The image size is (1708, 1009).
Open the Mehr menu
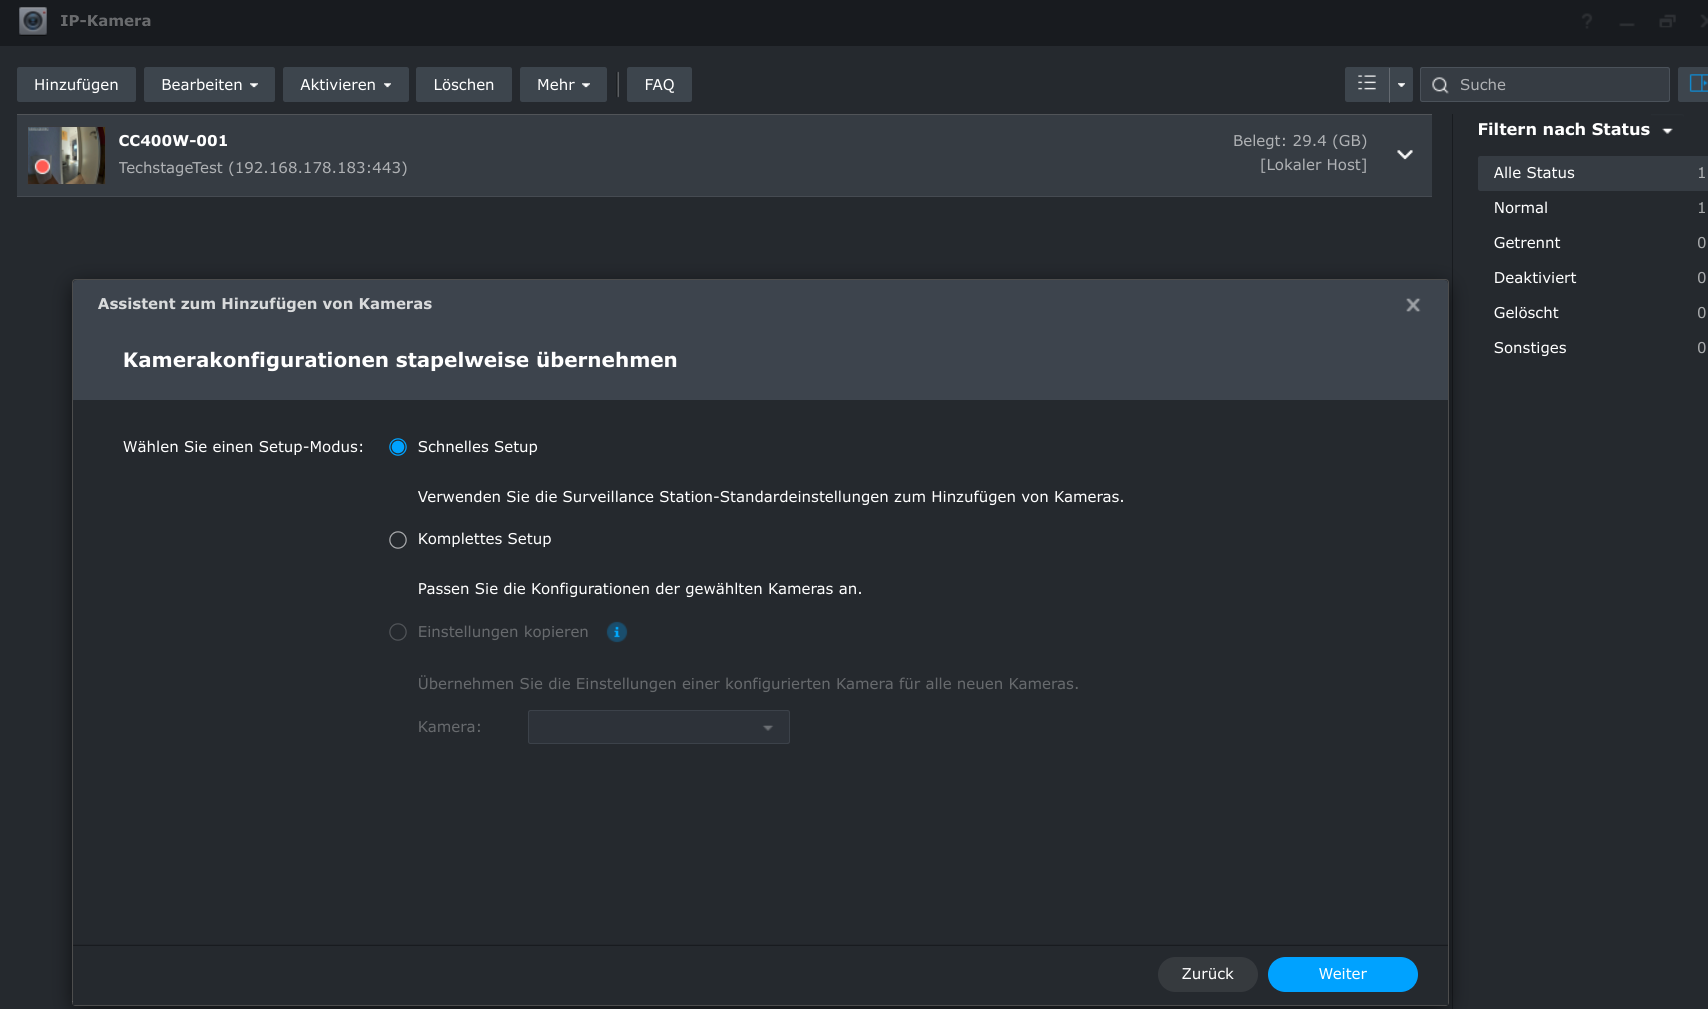563,85
